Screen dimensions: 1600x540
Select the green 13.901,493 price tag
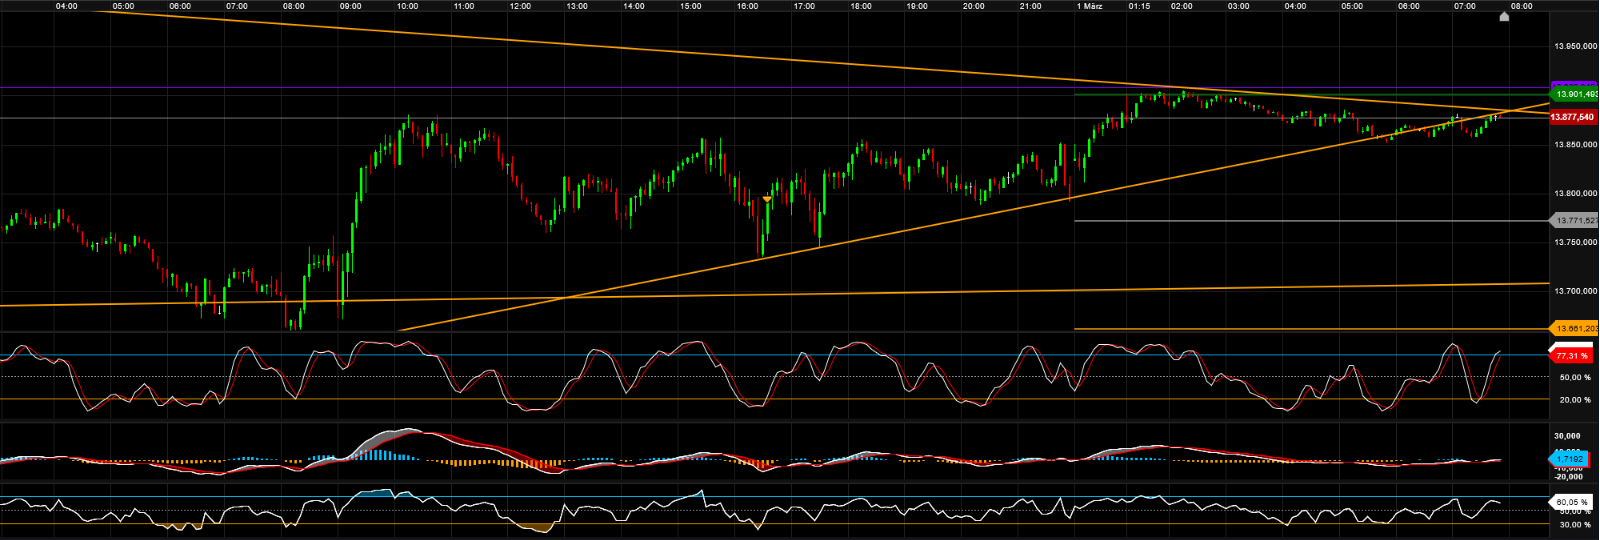tap(1573, 94)
